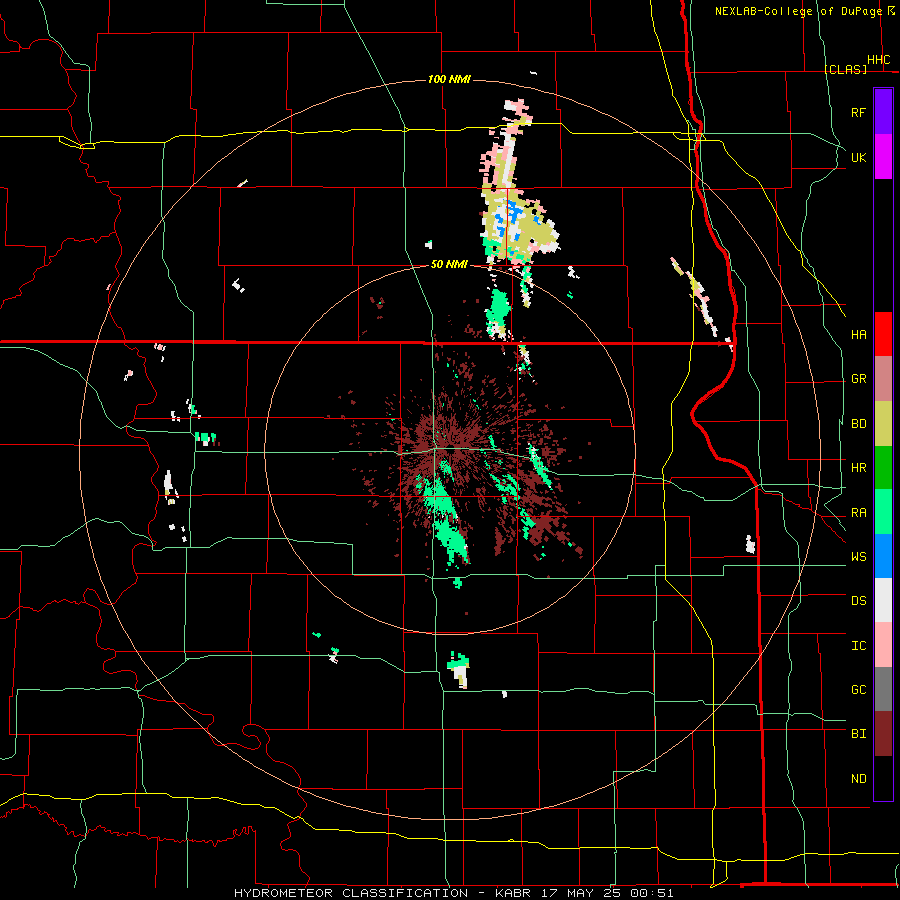Select the blue WS legend band
This screenshot has height=900, width=900.
[x=883, y=556]
